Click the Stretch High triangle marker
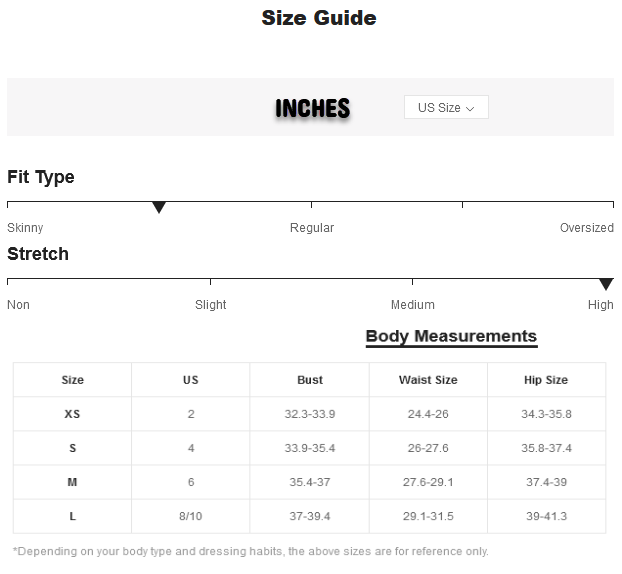The height and width of the screenshot is (574, 622). 605,285
